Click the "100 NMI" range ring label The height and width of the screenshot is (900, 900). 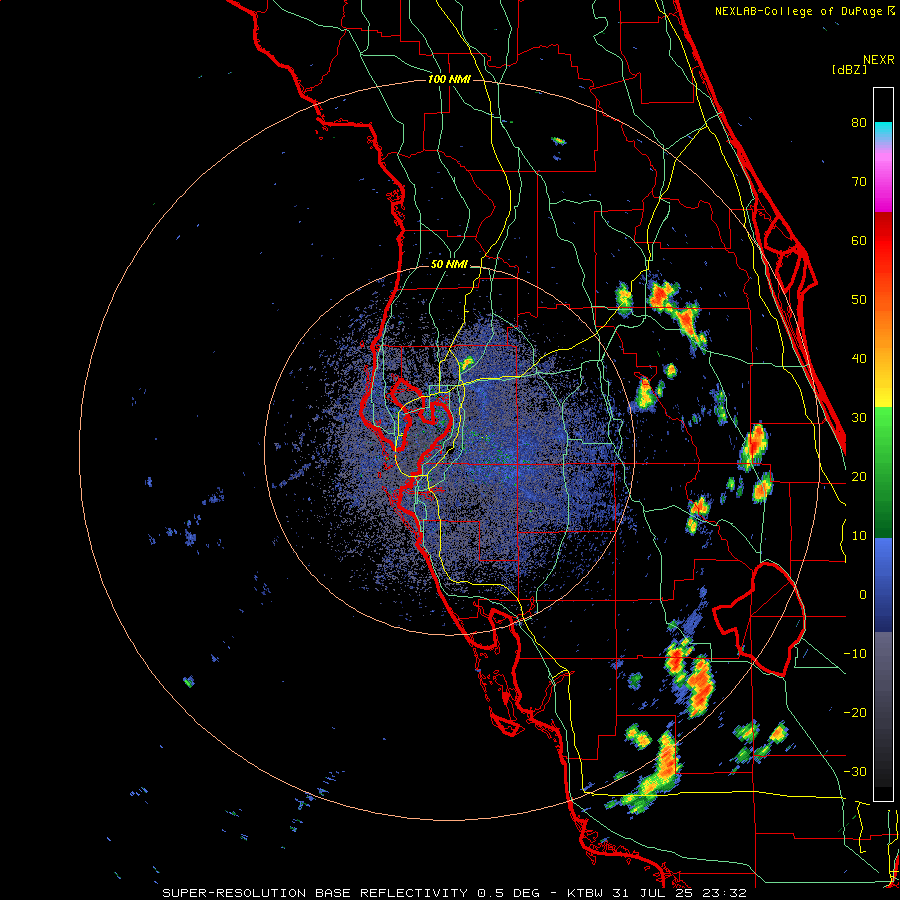(449, 79)
